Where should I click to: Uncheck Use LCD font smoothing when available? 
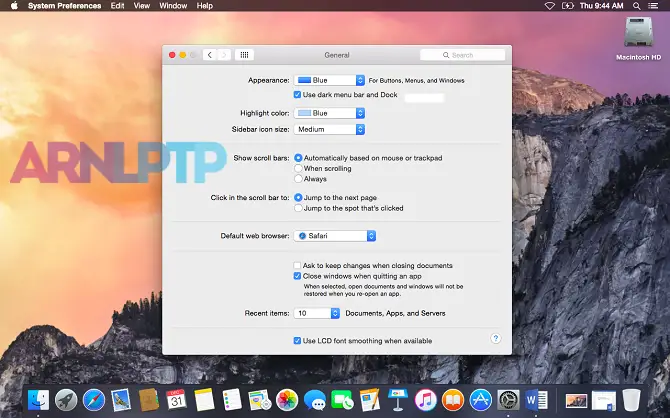click(x=297, y=341)
